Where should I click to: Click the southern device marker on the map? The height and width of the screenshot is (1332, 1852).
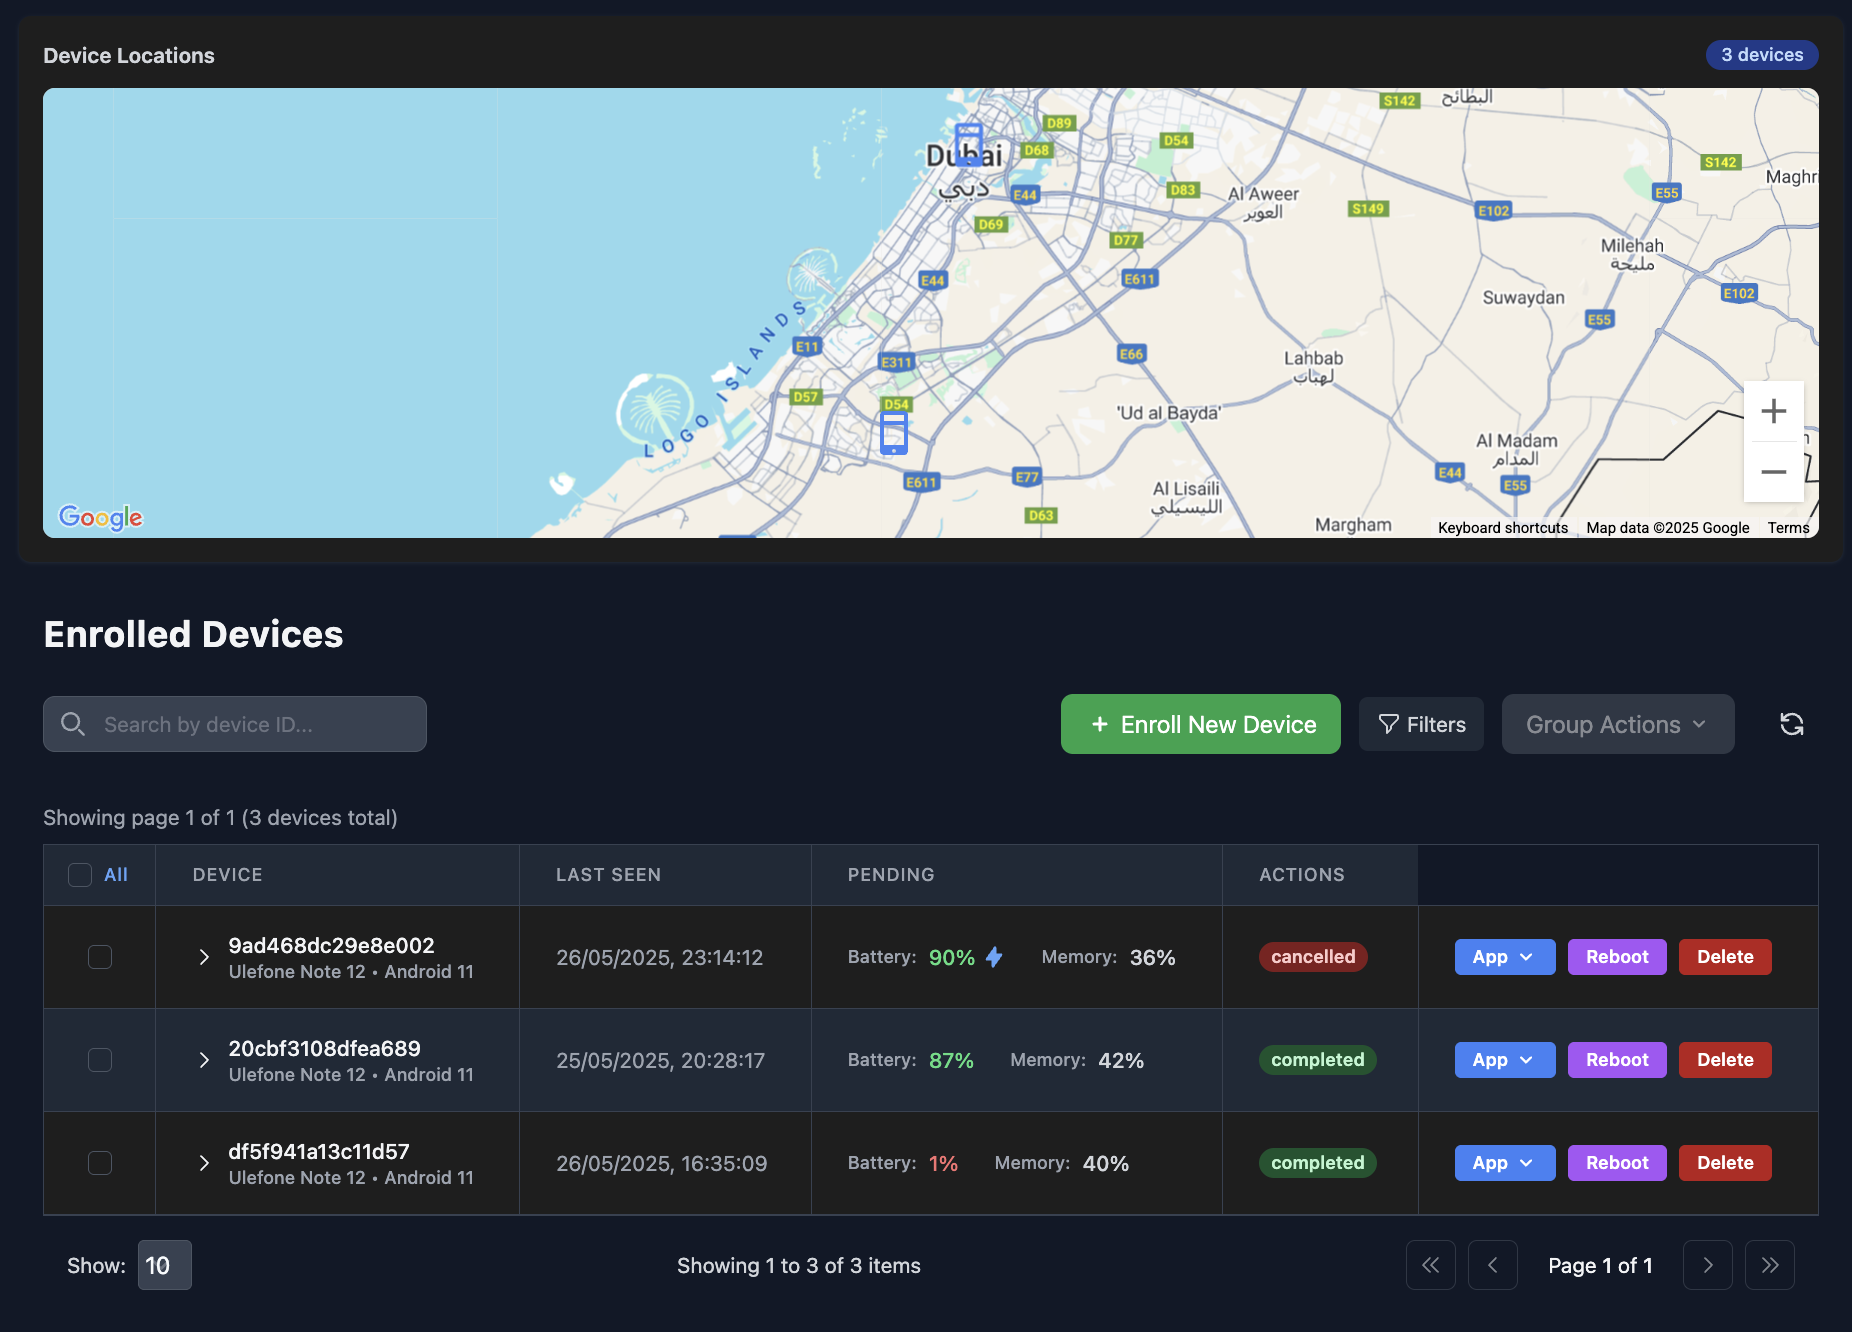893,431
